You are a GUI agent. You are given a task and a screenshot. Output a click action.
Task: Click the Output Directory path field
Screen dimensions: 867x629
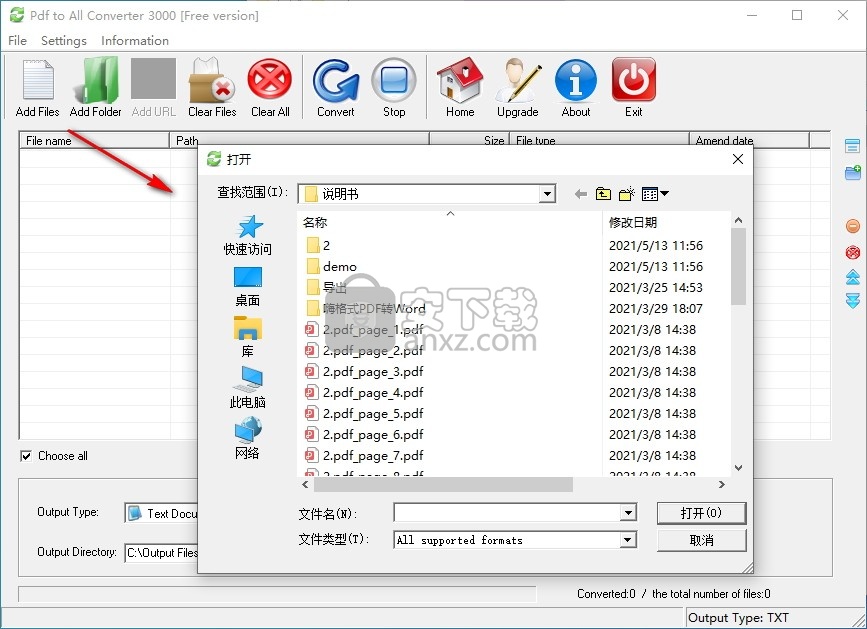[x=161, y=553]
